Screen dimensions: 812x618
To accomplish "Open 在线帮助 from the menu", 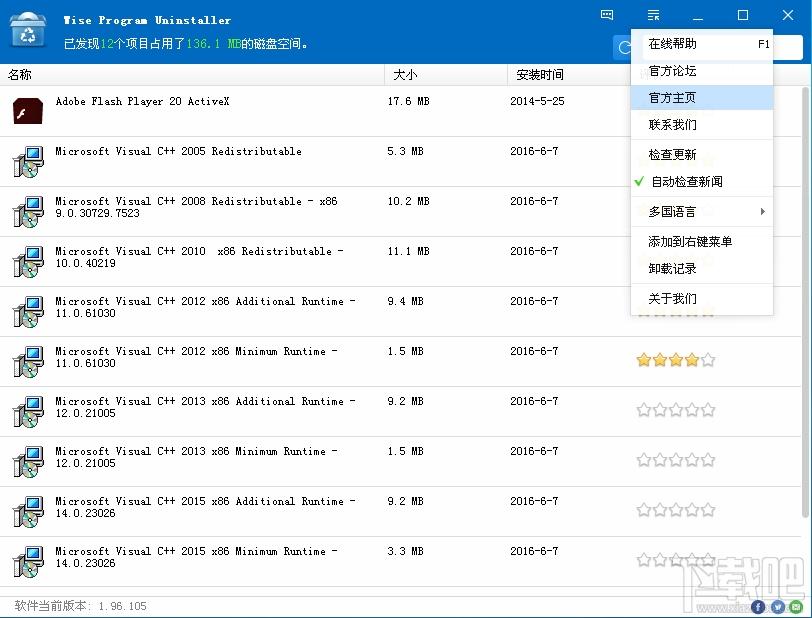I will pos(702,44).
